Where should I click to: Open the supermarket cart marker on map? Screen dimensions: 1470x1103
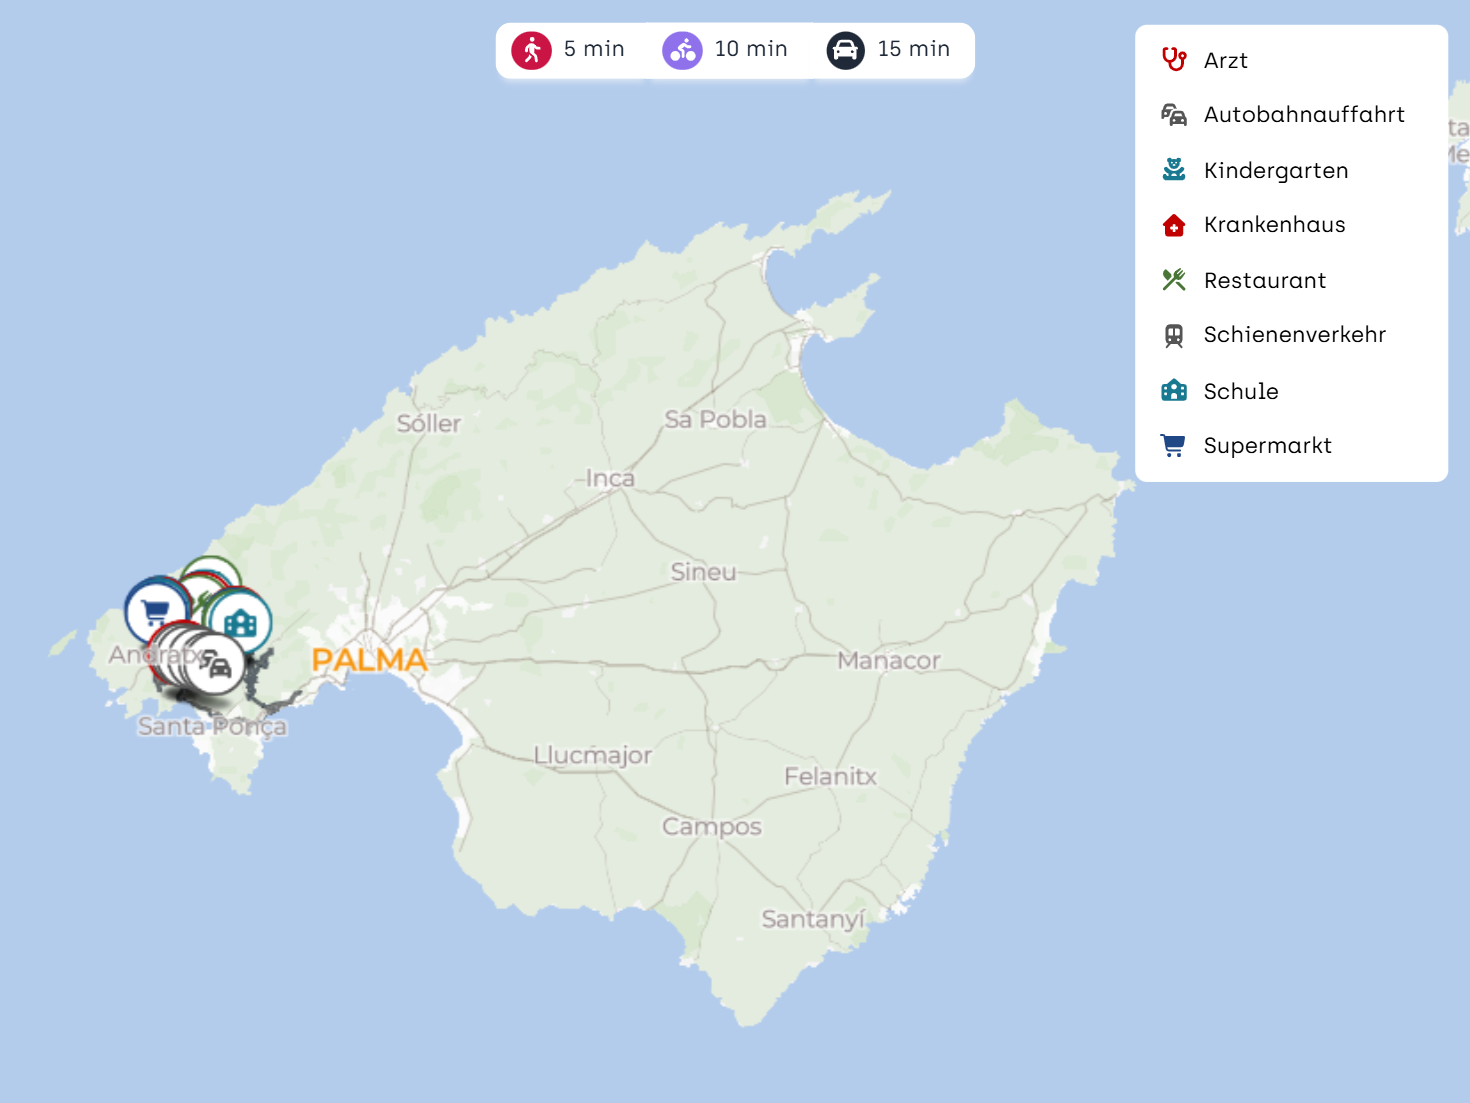[155, 610]
